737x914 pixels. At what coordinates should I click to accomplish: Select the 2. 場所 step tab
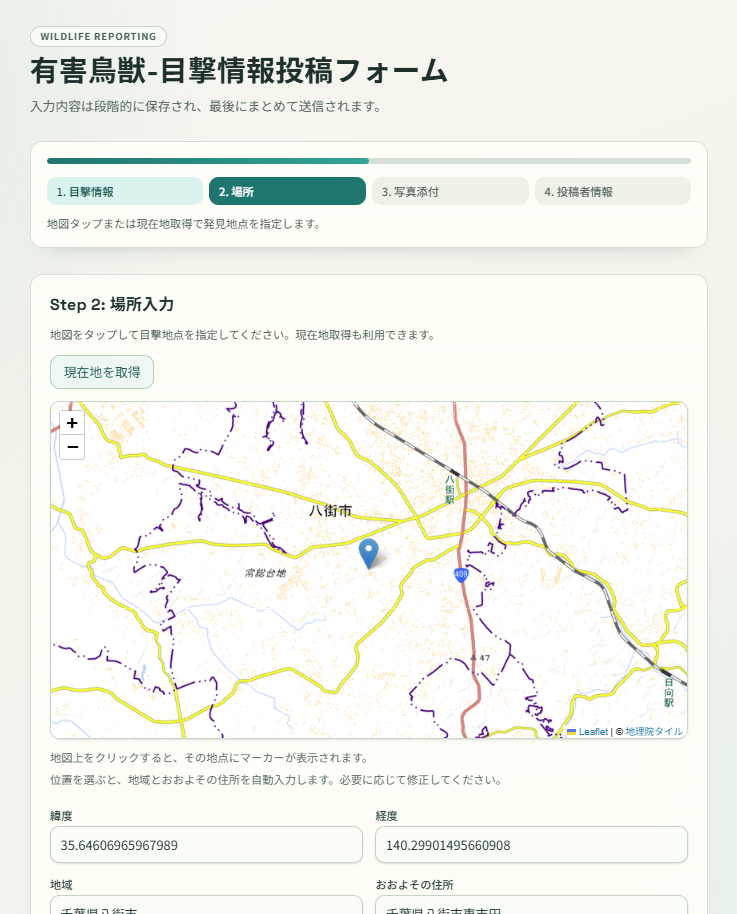click(287, 191)
